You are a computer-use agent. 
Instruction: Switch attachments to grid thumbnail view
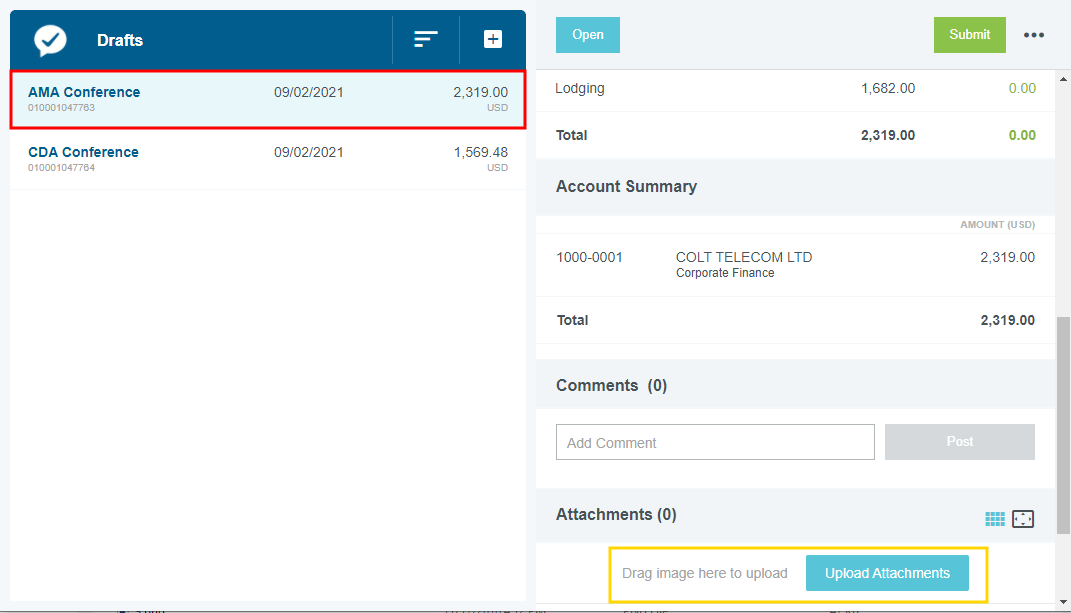tap(995, 519)
